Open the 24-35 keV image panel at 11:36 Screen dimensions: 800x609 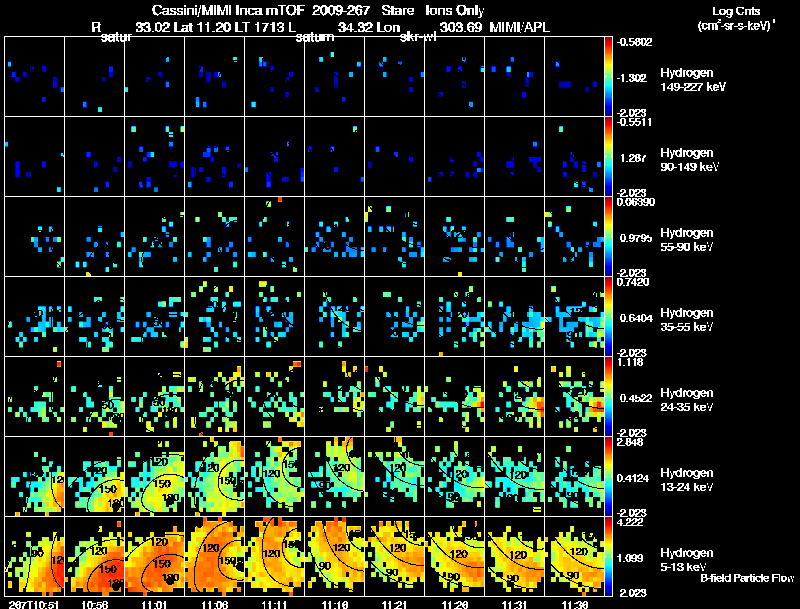574,397
